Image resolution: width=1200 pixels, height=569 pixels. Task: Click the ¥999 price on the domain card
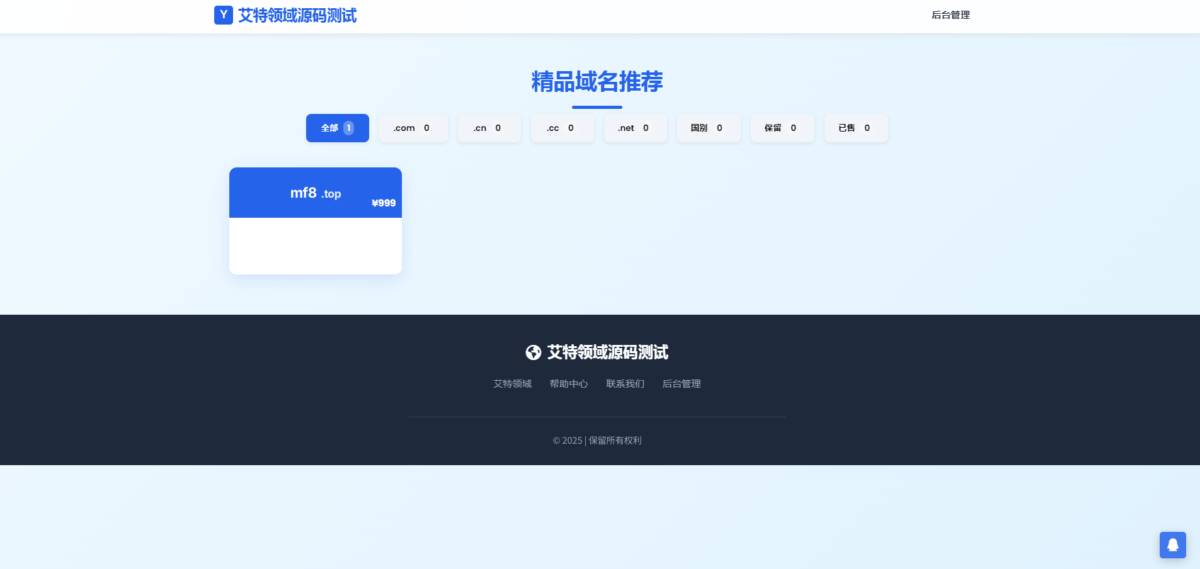[383, 203]
